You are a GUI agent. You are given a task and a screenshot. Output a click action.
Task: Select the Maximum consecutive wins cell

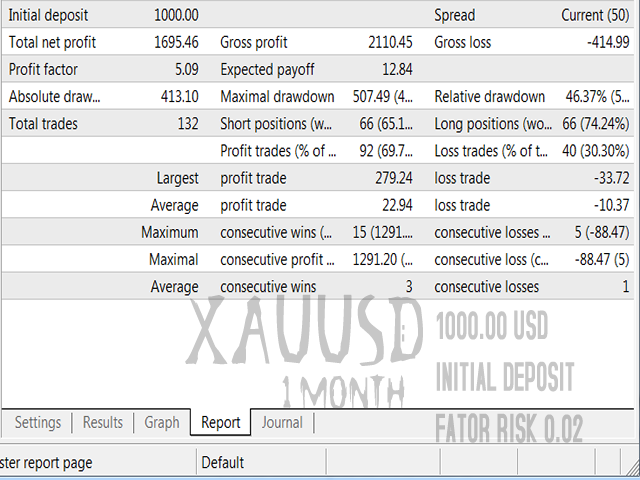pos(275,233)
